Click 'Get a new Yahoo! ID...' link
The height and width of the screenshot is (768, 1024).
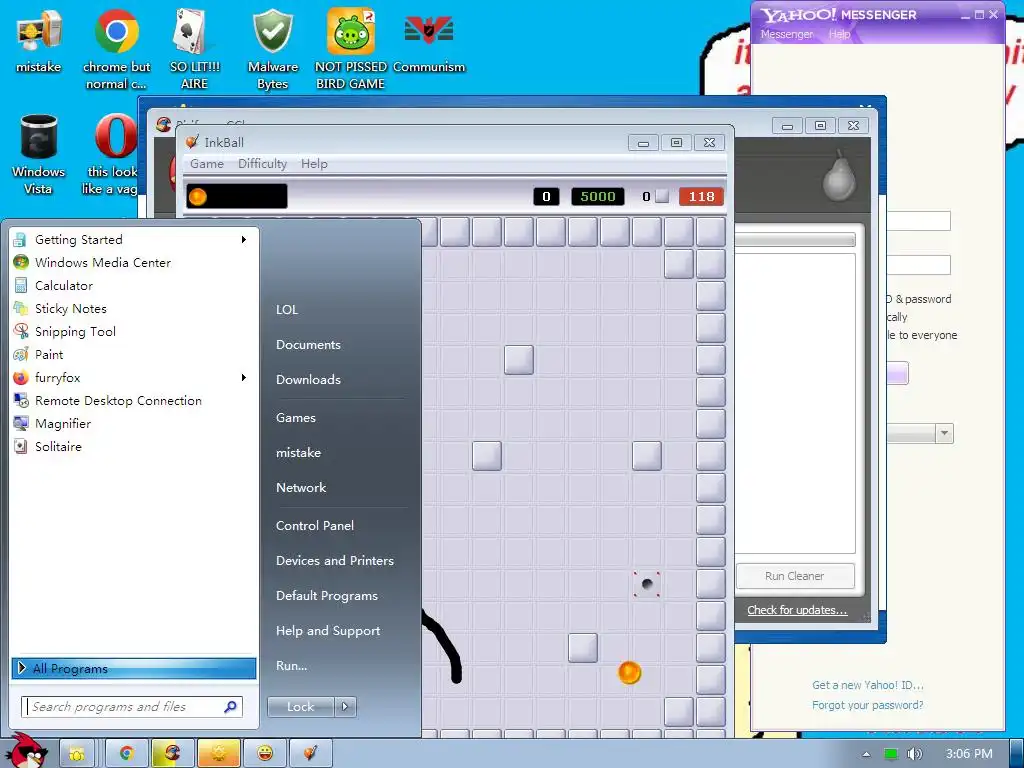click(867, 685)
